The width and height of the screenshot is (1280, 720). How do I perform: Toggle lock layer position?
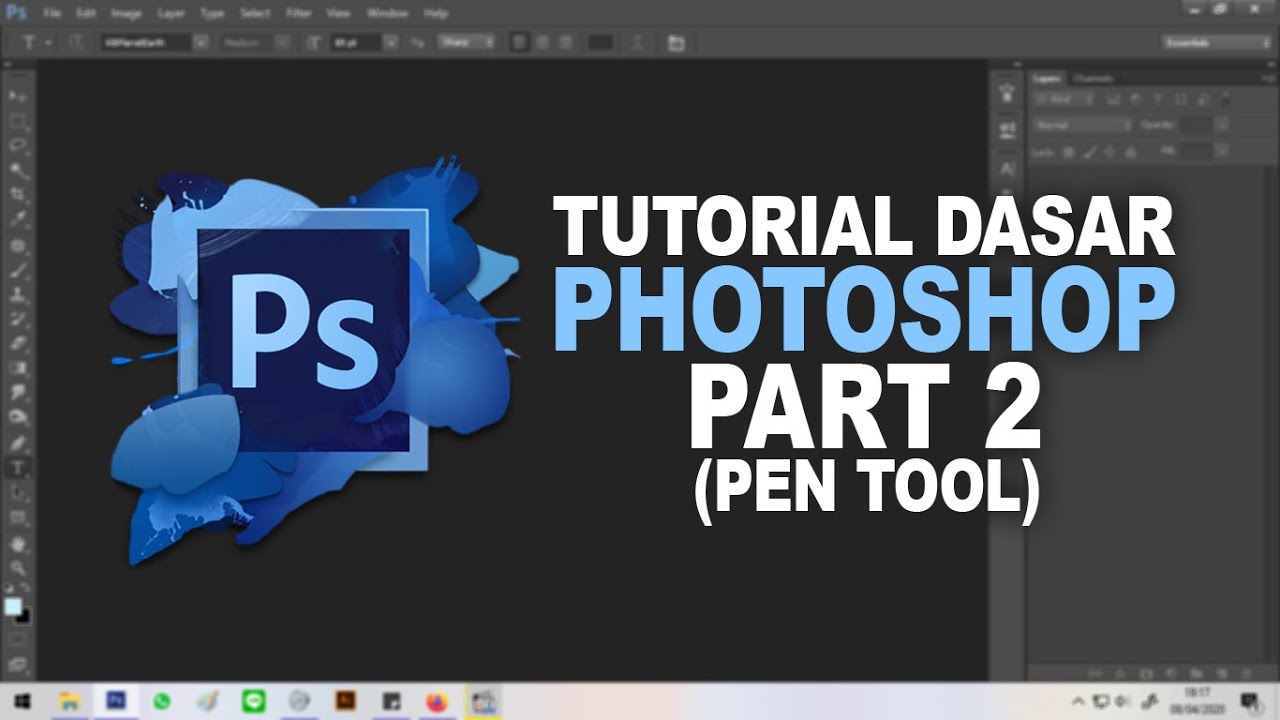(1111, 153)
